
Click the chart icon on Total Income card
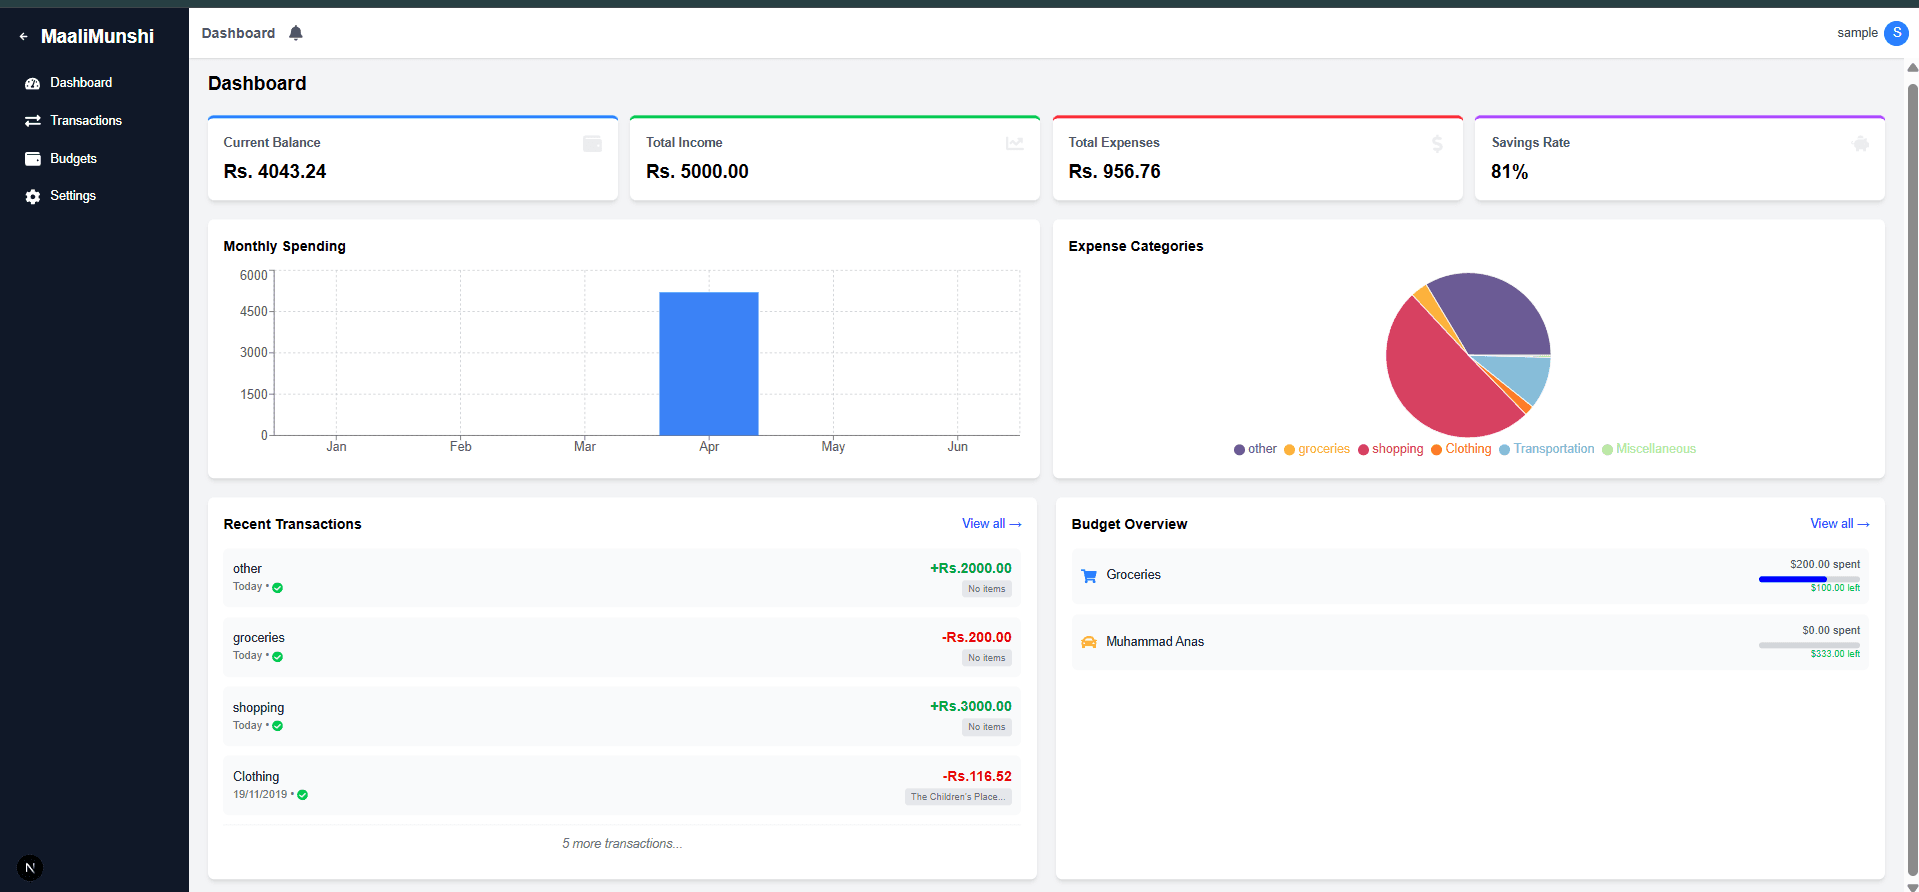tap(1015, 144)
